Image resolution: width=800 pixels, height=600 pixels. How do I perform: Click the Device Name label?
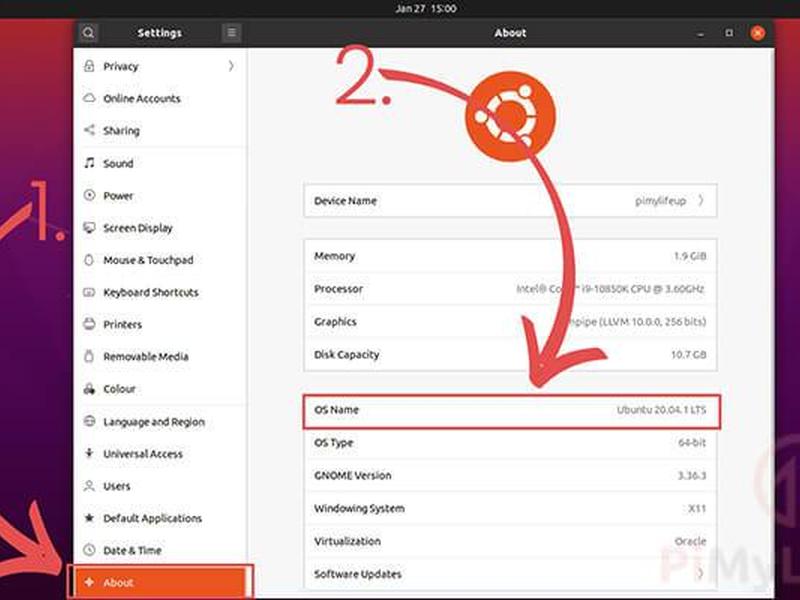point(345,201)
